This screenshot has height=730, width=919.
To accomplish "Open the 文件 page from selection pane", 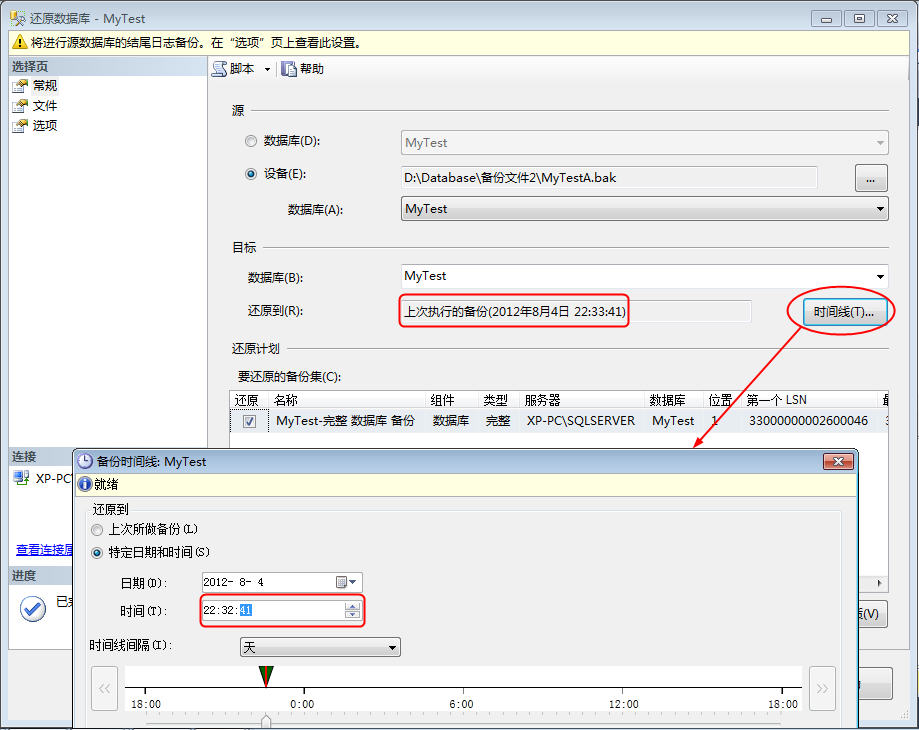I will point(43,105).
